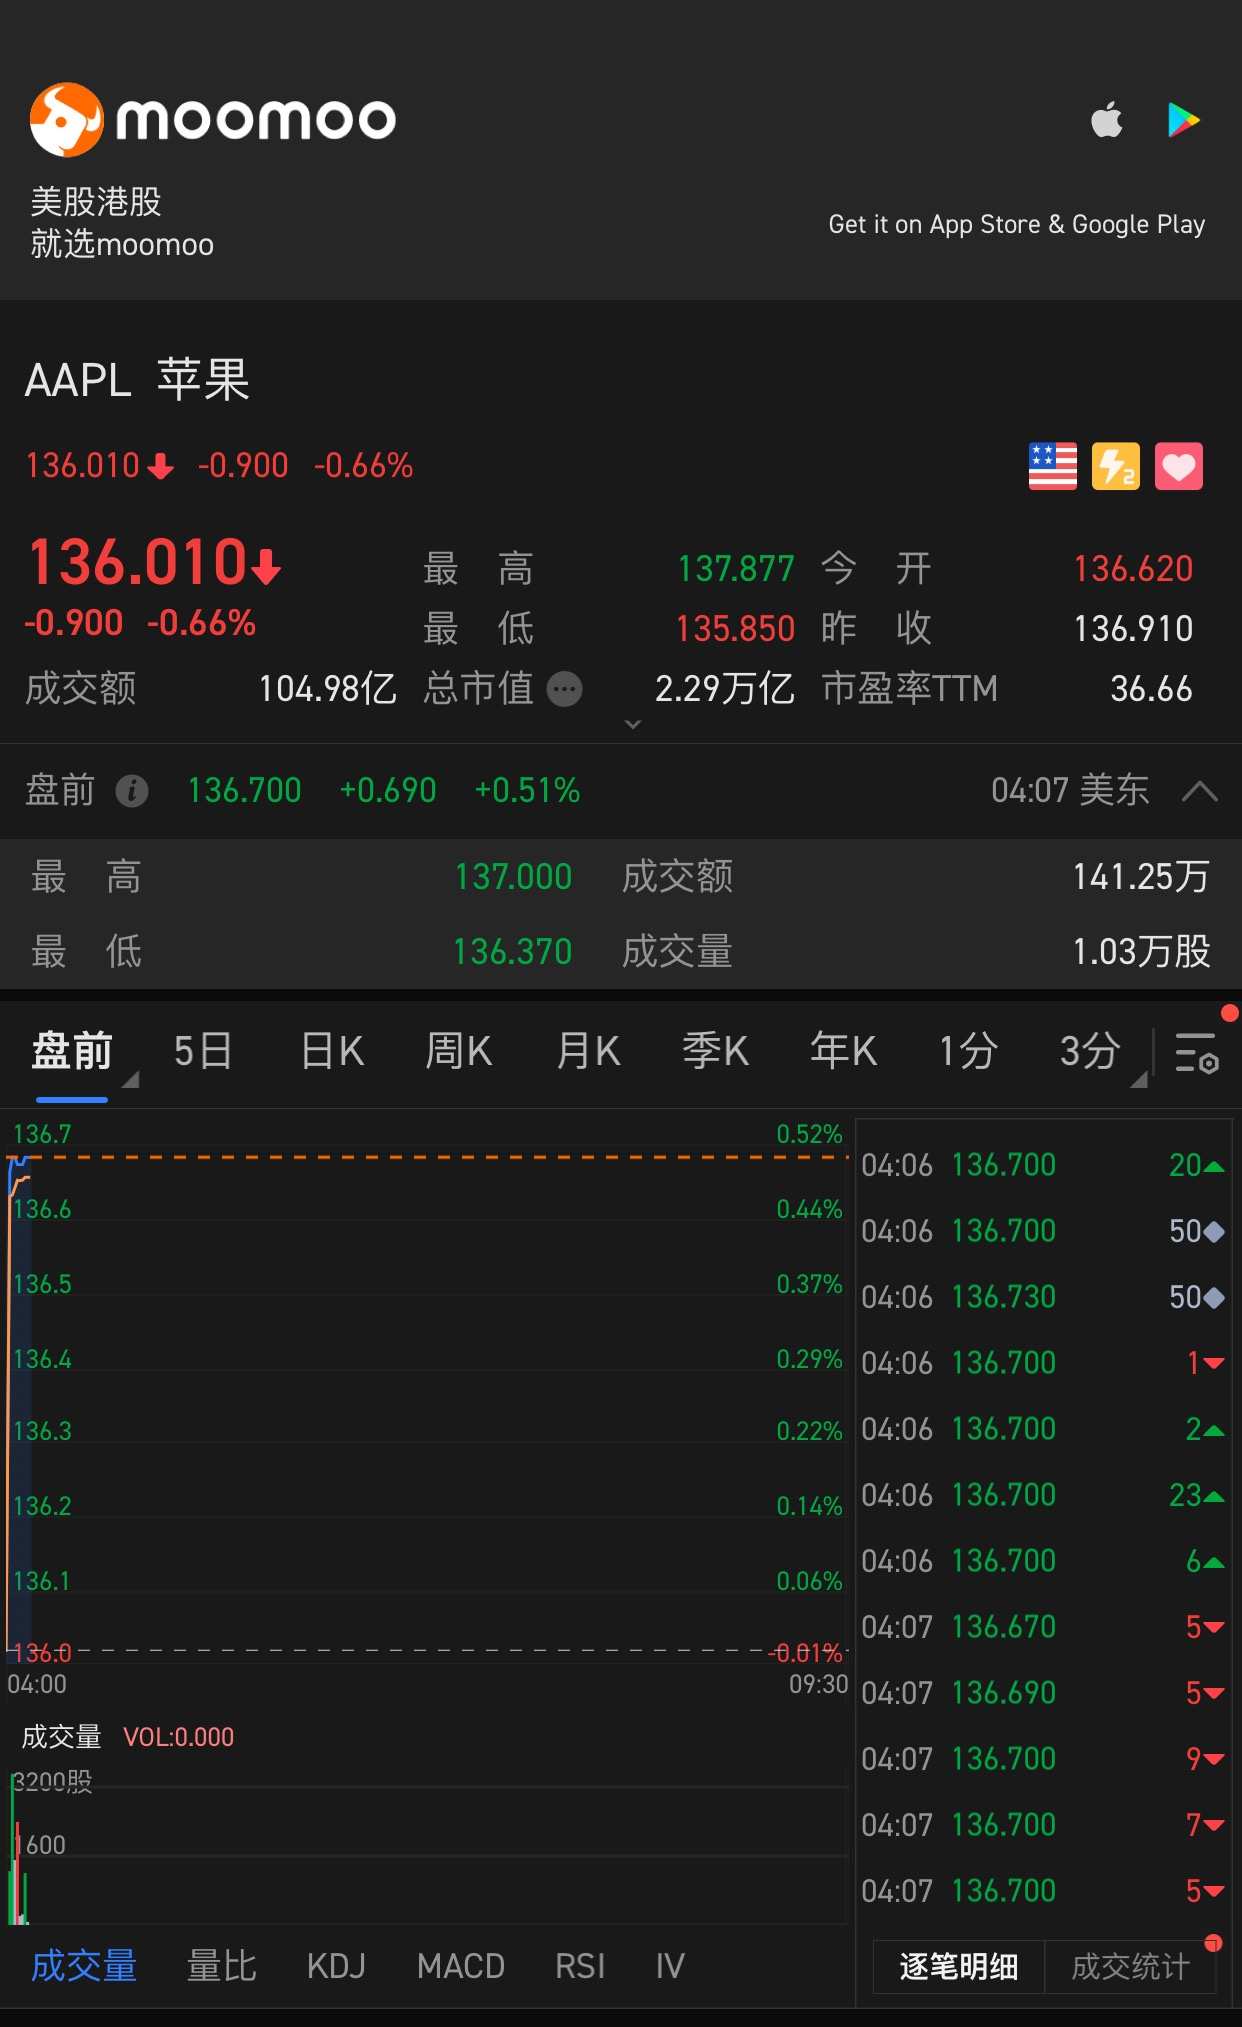Tap the day low value 135.850
The height and width of the screenshot is (2027, 1242).
point(735,629)
